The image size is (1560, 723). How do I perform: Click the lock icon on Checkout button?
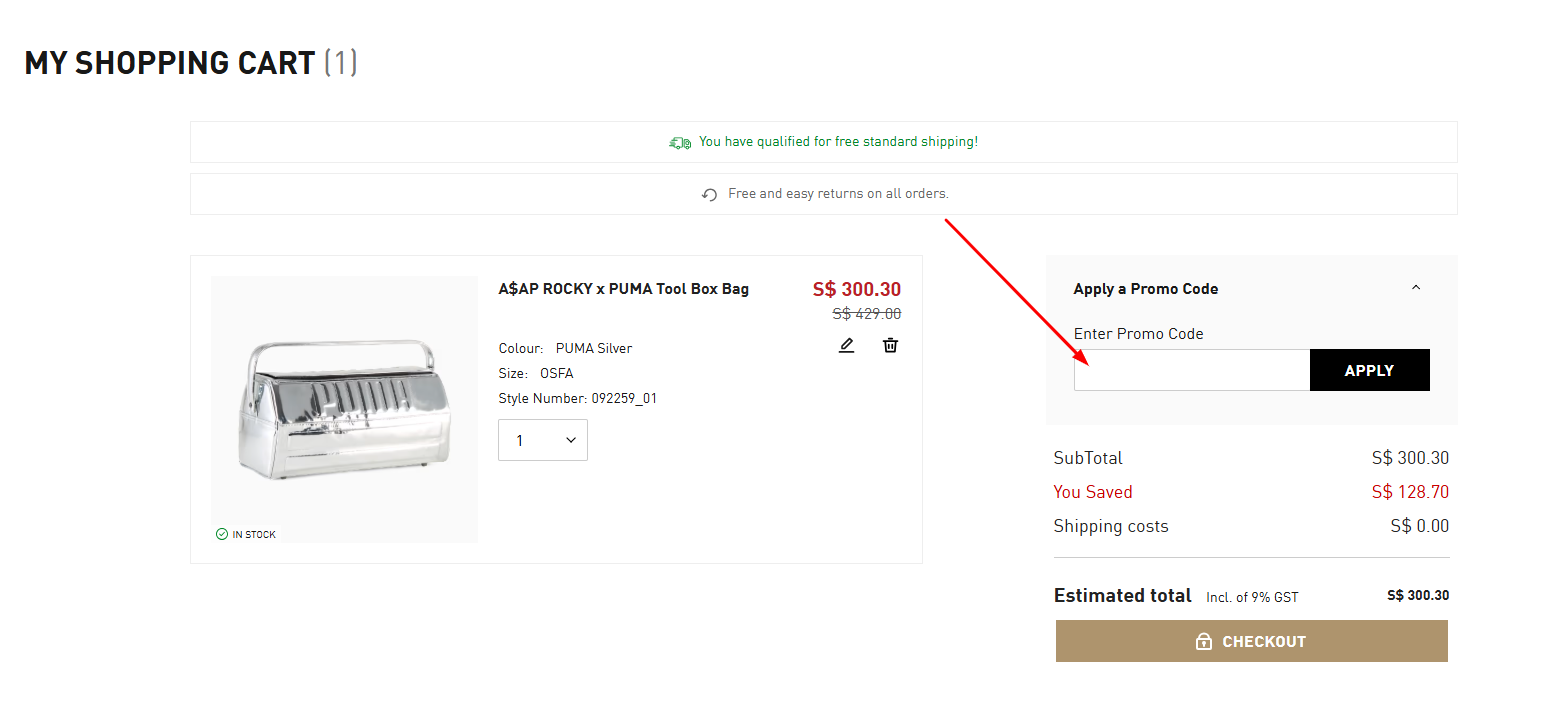tap(1204, 642)
